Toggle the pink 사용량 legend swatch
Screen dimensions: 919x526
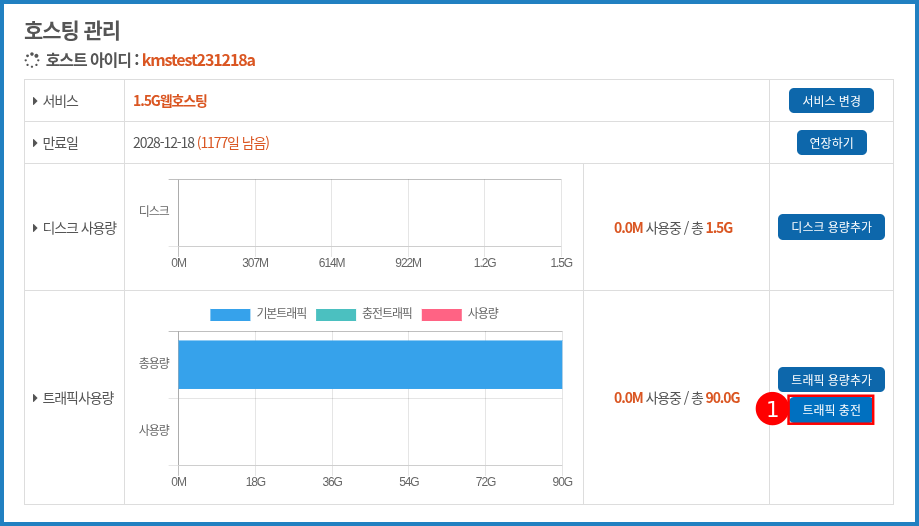441,315
